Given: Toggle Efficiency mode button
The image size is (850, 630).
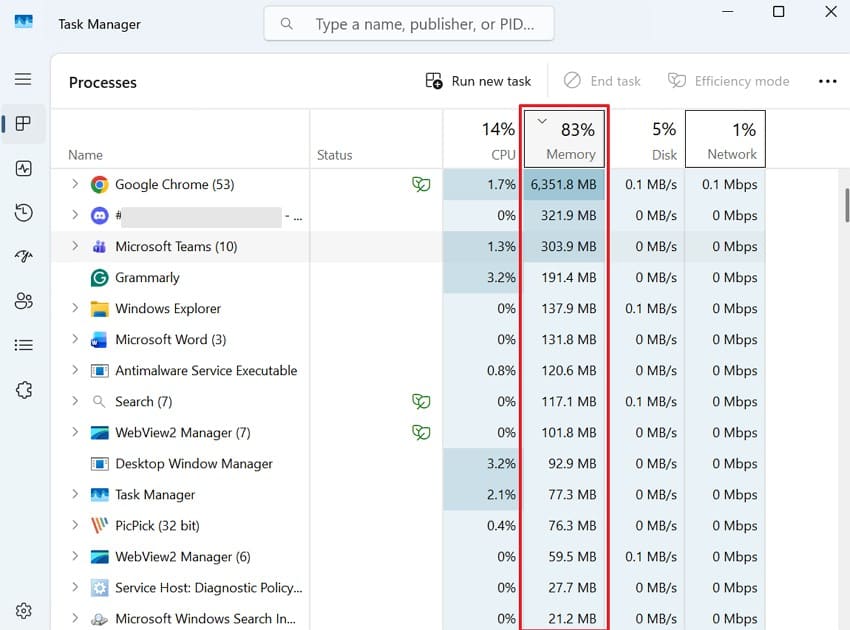Looking at the screenshot, I should pyautogui.click(x=729, y=81).
